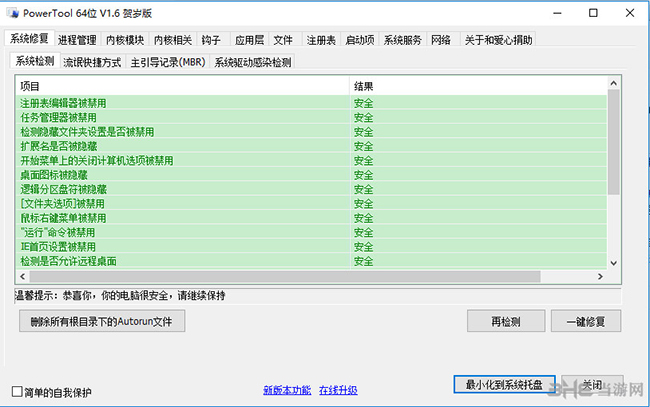Image resolution: width=650 pixels, height=407 pixels.
Task: Select the 检测是否允许远程桌面 row
Action: (x=312, y=261)
